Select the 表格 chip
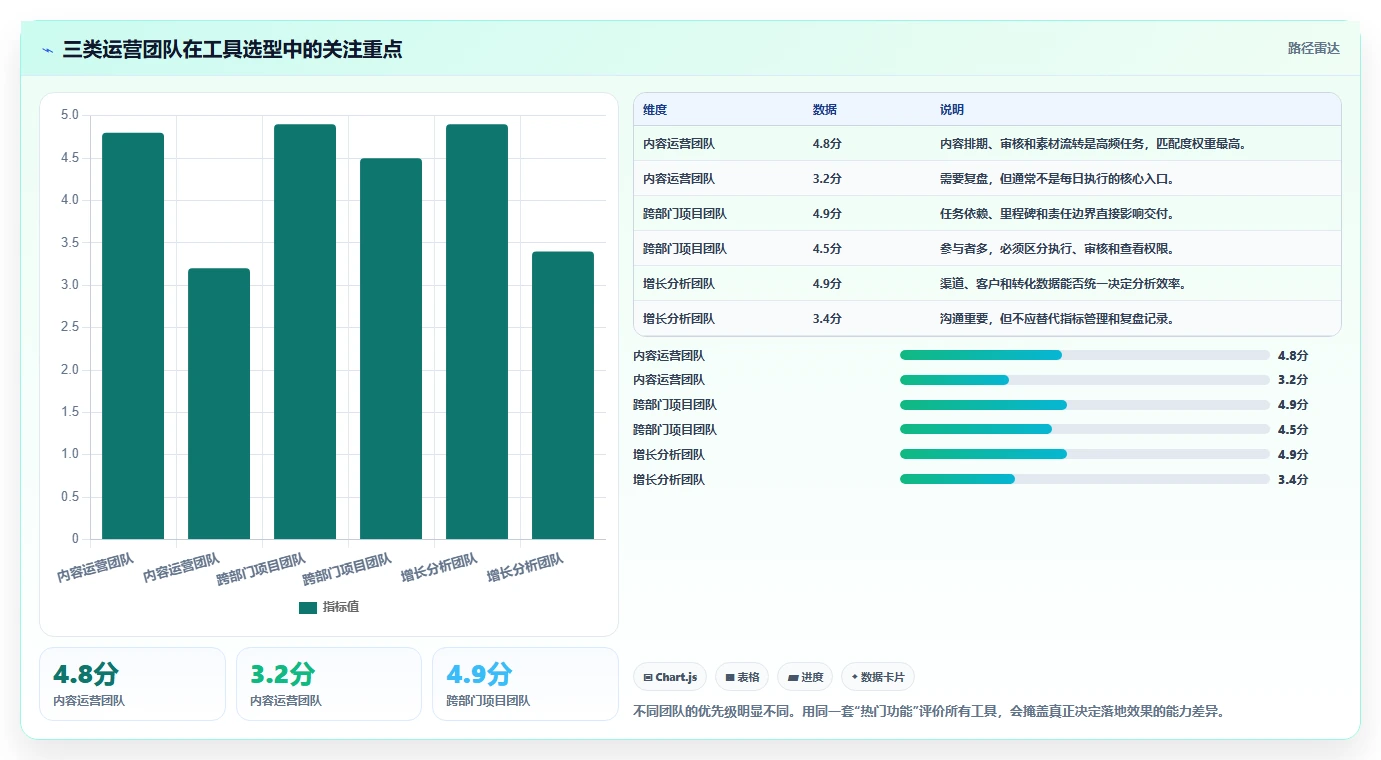1381x760 pixels. (x=742, y=677)
